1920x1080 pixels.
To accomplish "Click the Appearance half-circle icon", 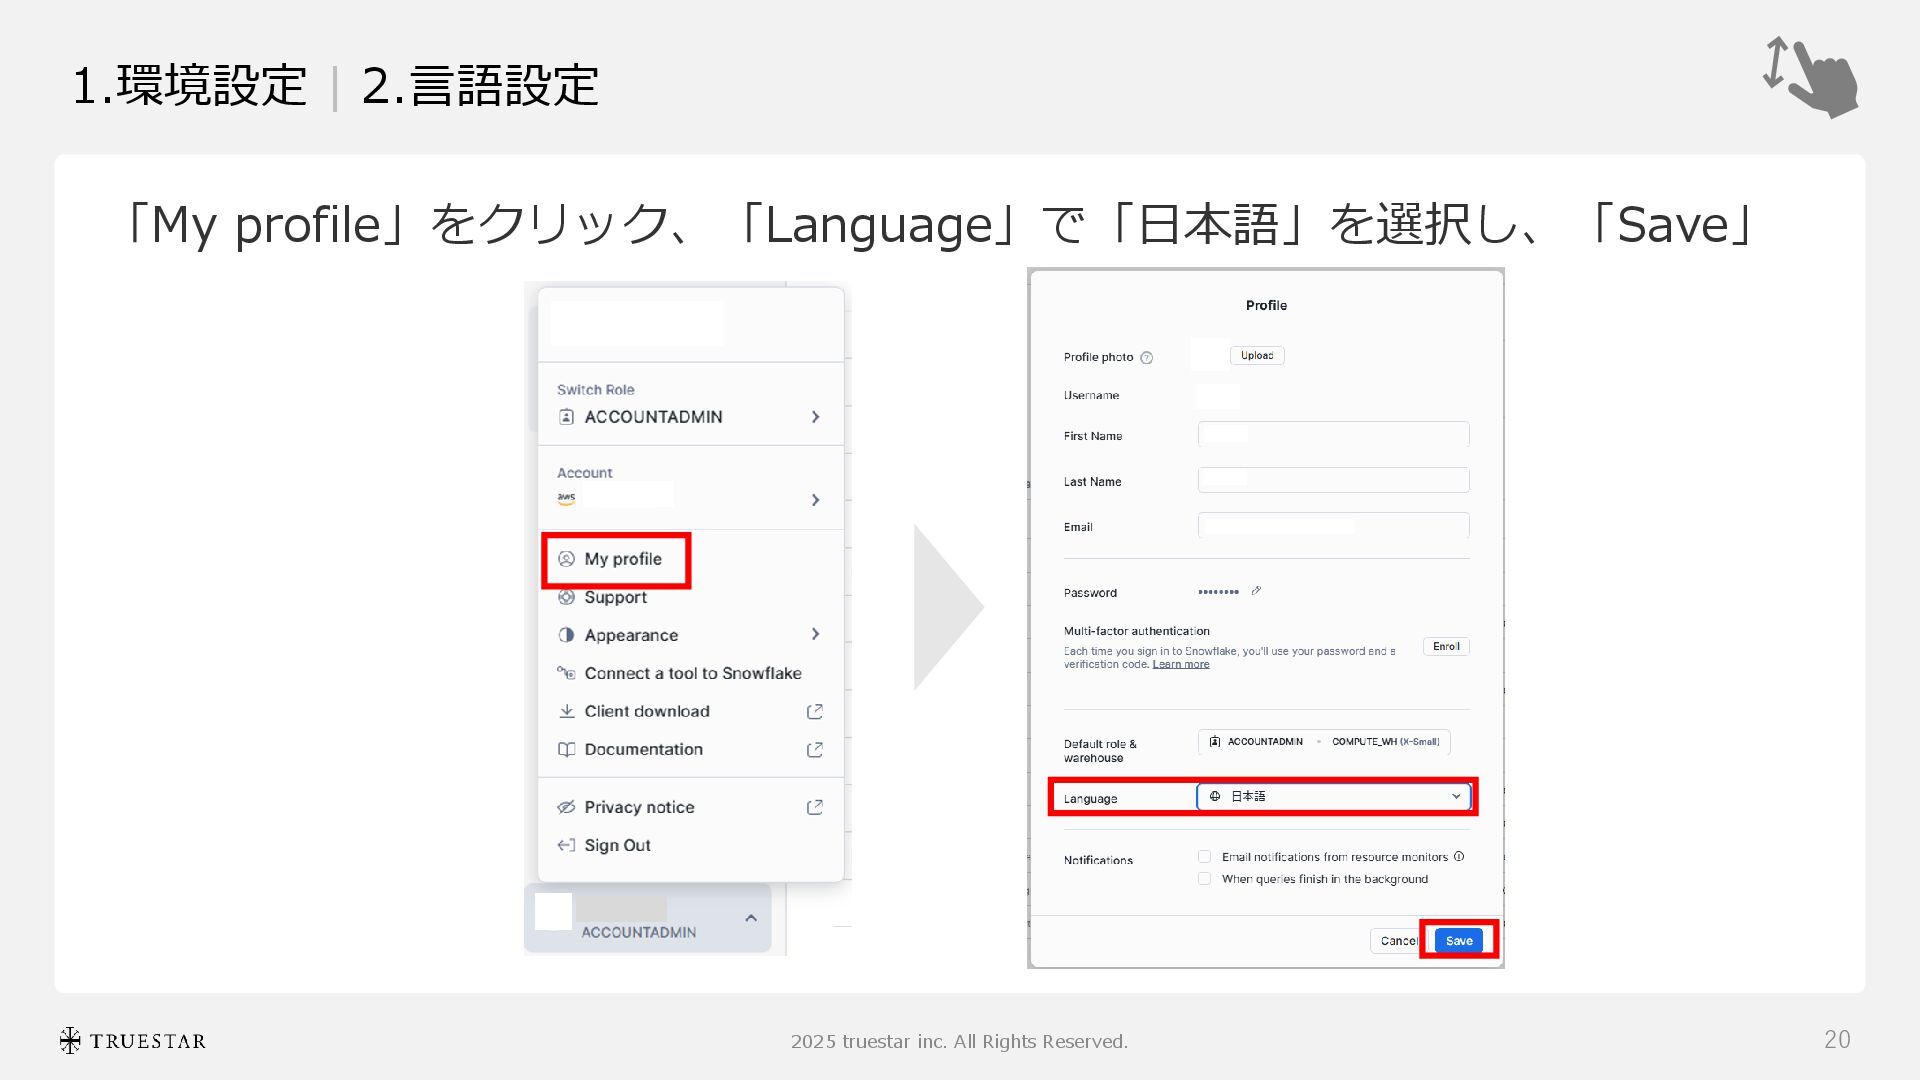I will point(566,635).
